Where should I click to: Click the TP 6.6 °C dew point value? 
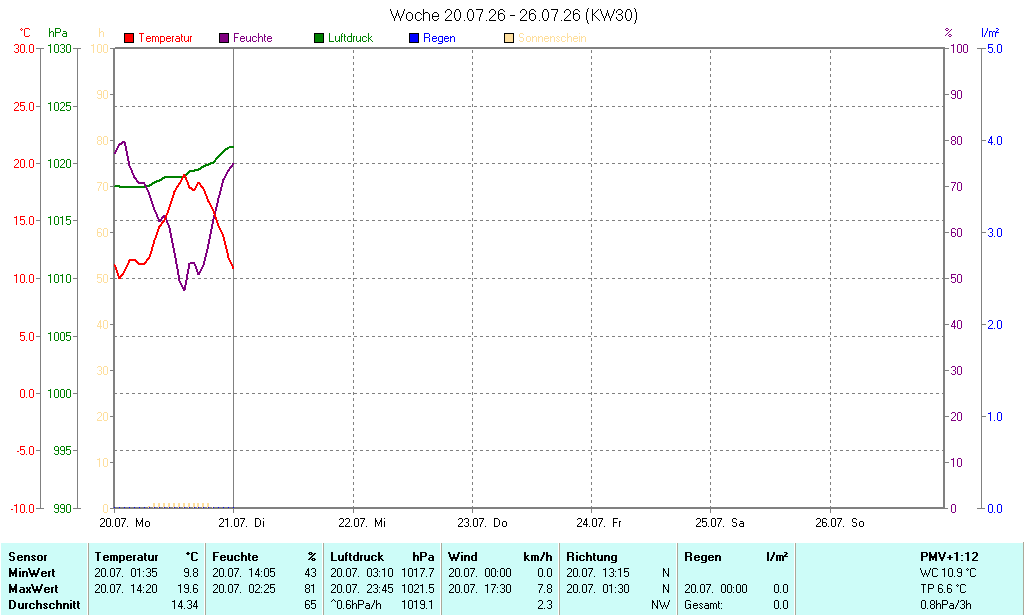coord(944,588)
